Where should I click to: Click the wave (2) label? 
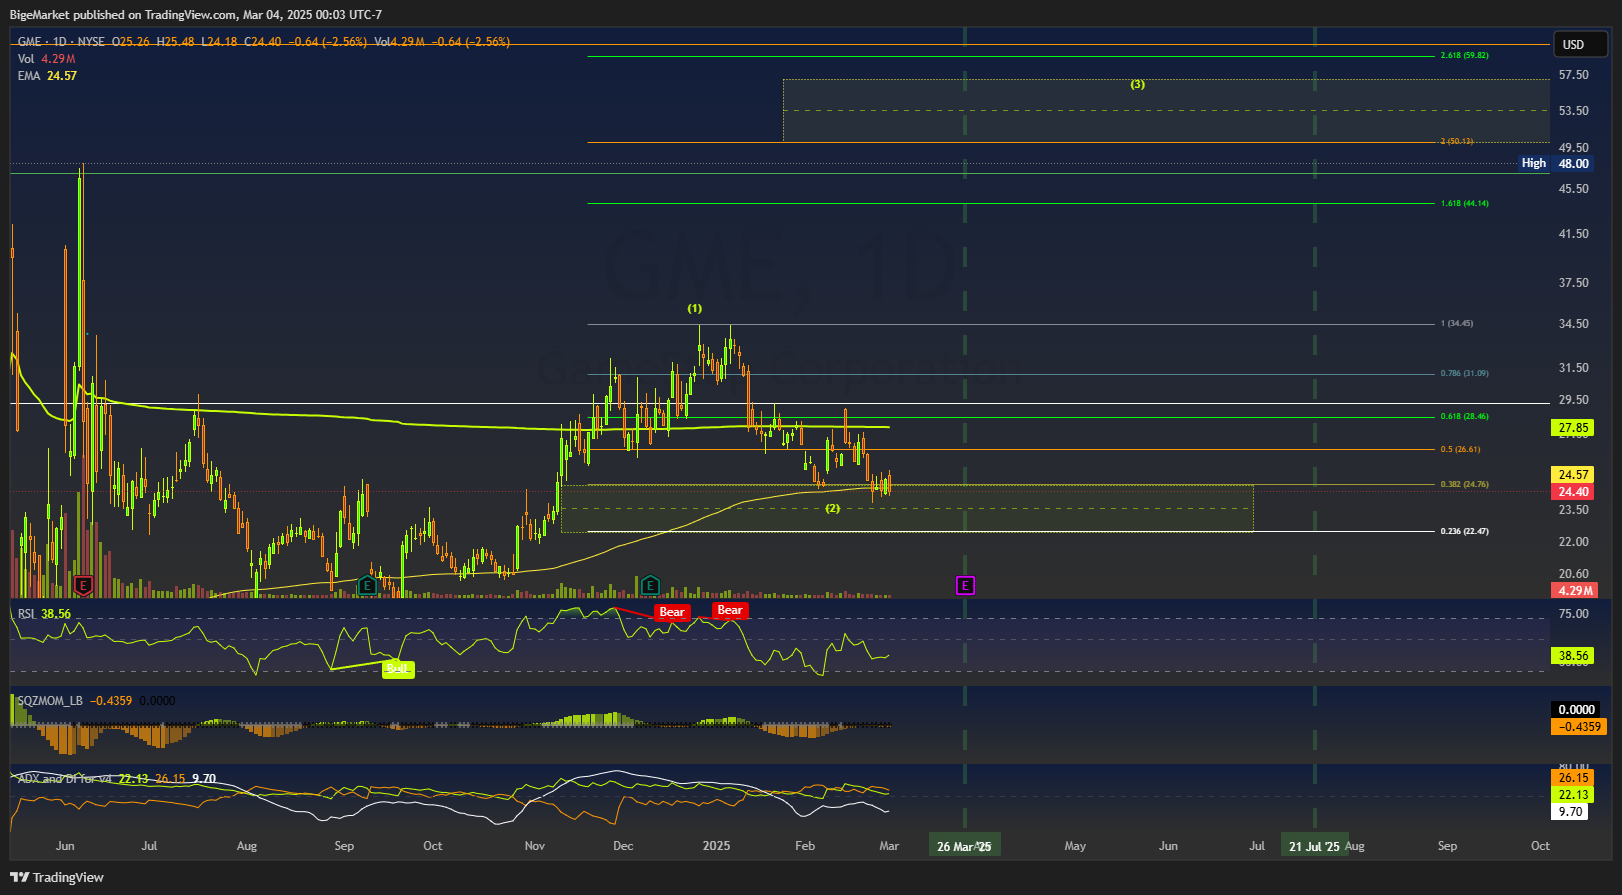click(x=832, y=508)
